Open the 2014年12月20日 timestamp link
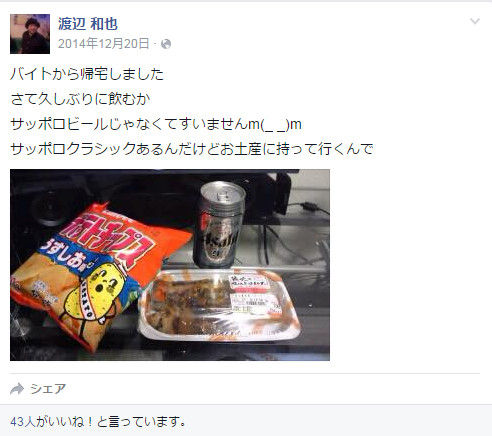The width and height of the screenshot is (492, 436). point(103,44)
